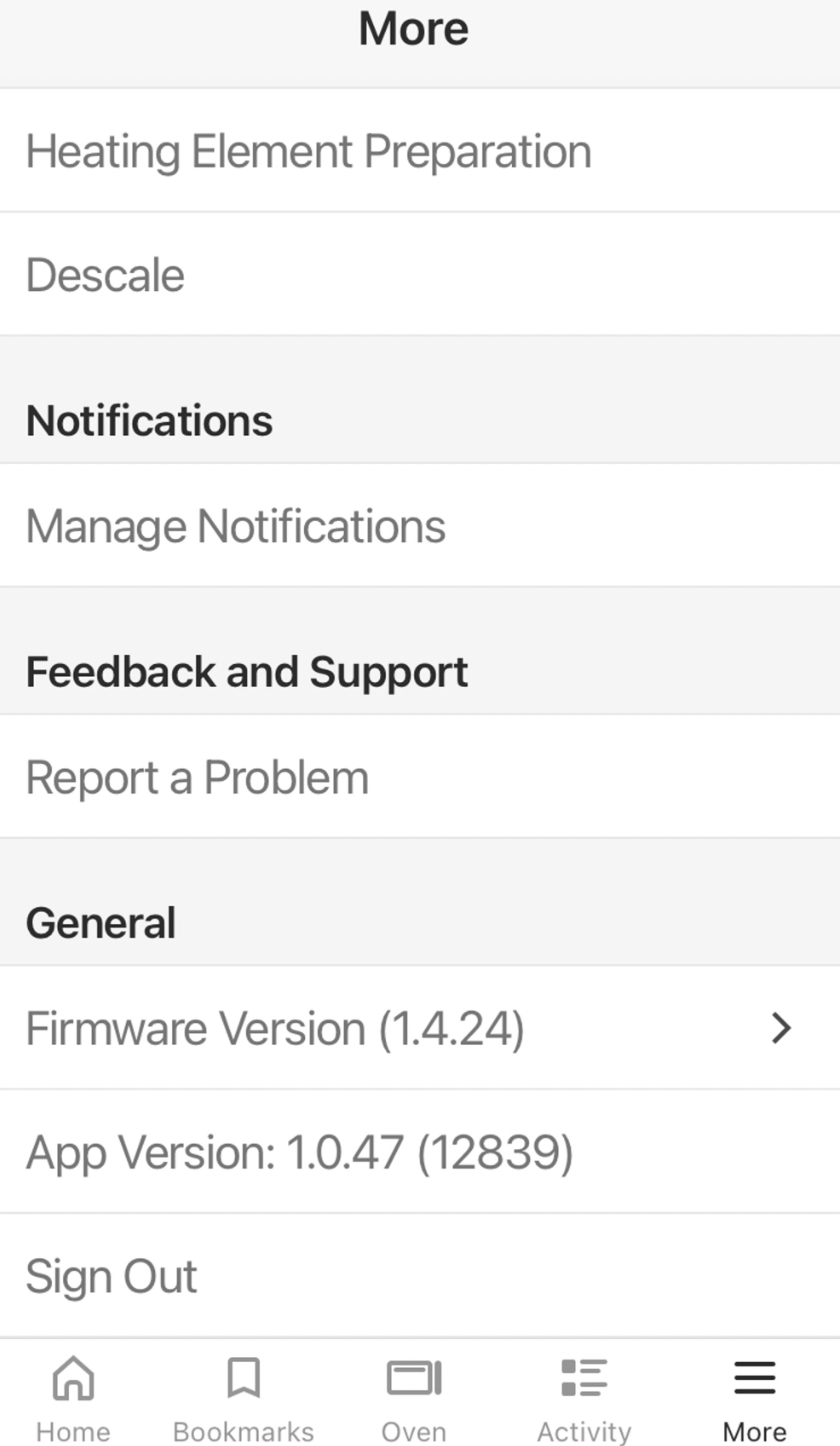This screenshot has width=840, height=1446.
Task: Tap Report a Problem
Action: tap(420, 777)
